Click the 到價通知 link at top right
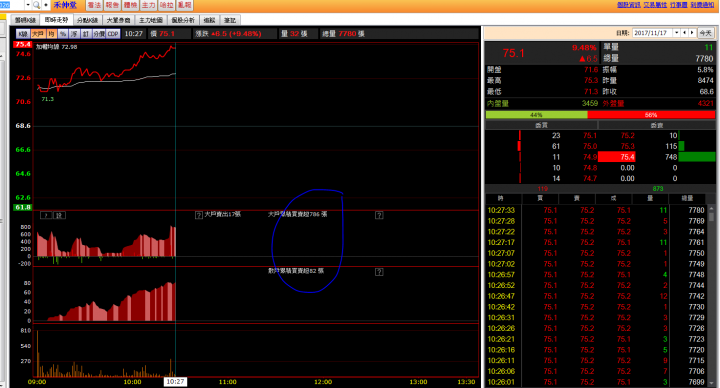This screenshot has width=720, height=388. coord(702,5)
